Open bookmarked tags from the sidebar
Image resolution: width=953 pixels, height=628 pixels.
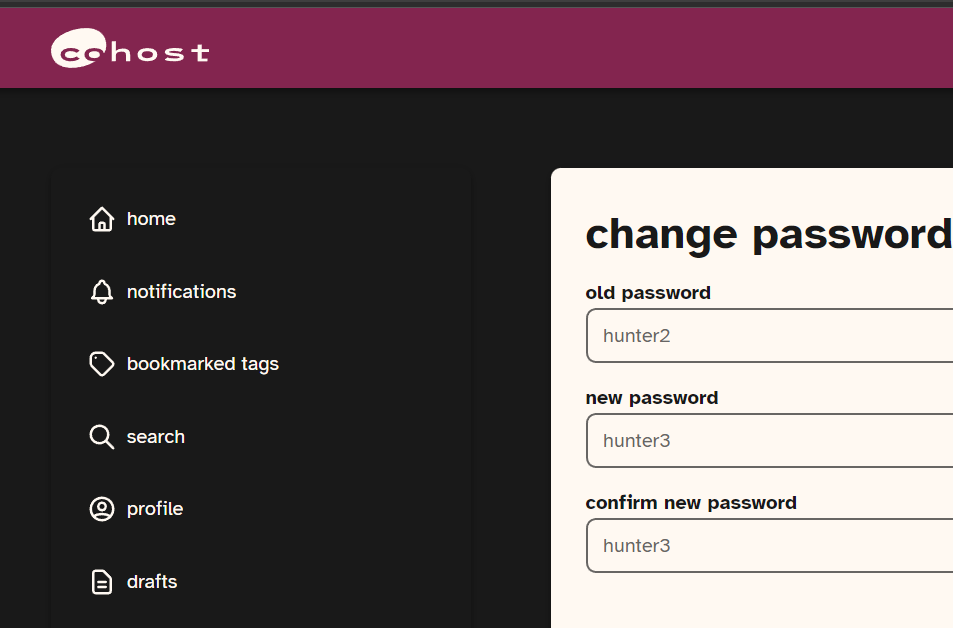(202, 364)
